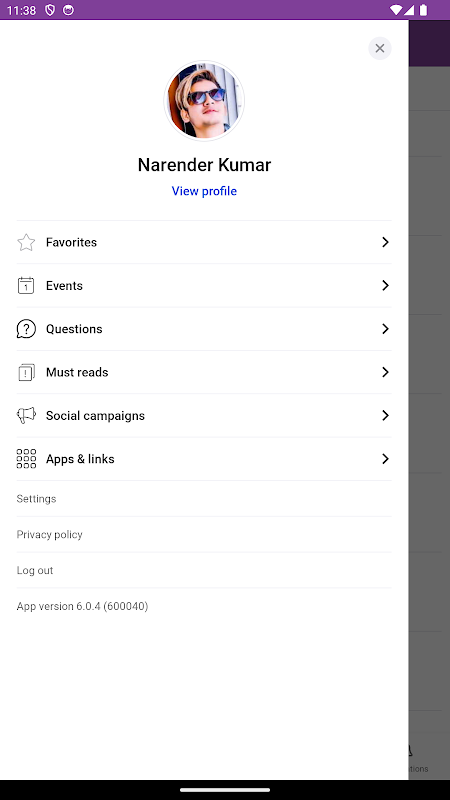Select Log out
The width and height of the screenshot is (450, 800).
click(35, 570)
